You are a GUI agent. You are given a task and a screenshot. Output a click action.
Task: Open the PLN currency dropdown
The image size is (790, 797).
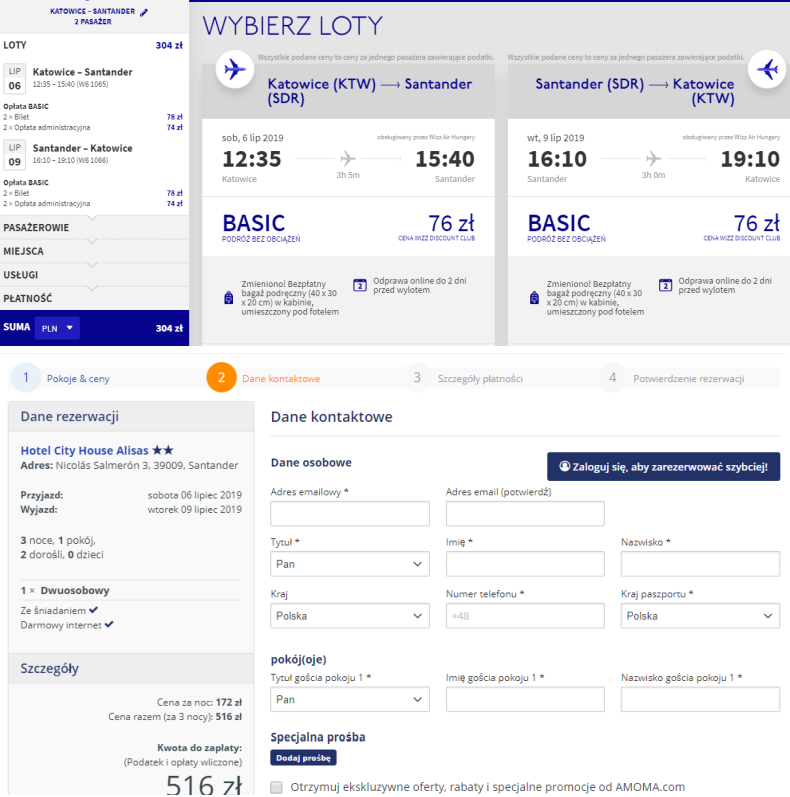(57, 328)
